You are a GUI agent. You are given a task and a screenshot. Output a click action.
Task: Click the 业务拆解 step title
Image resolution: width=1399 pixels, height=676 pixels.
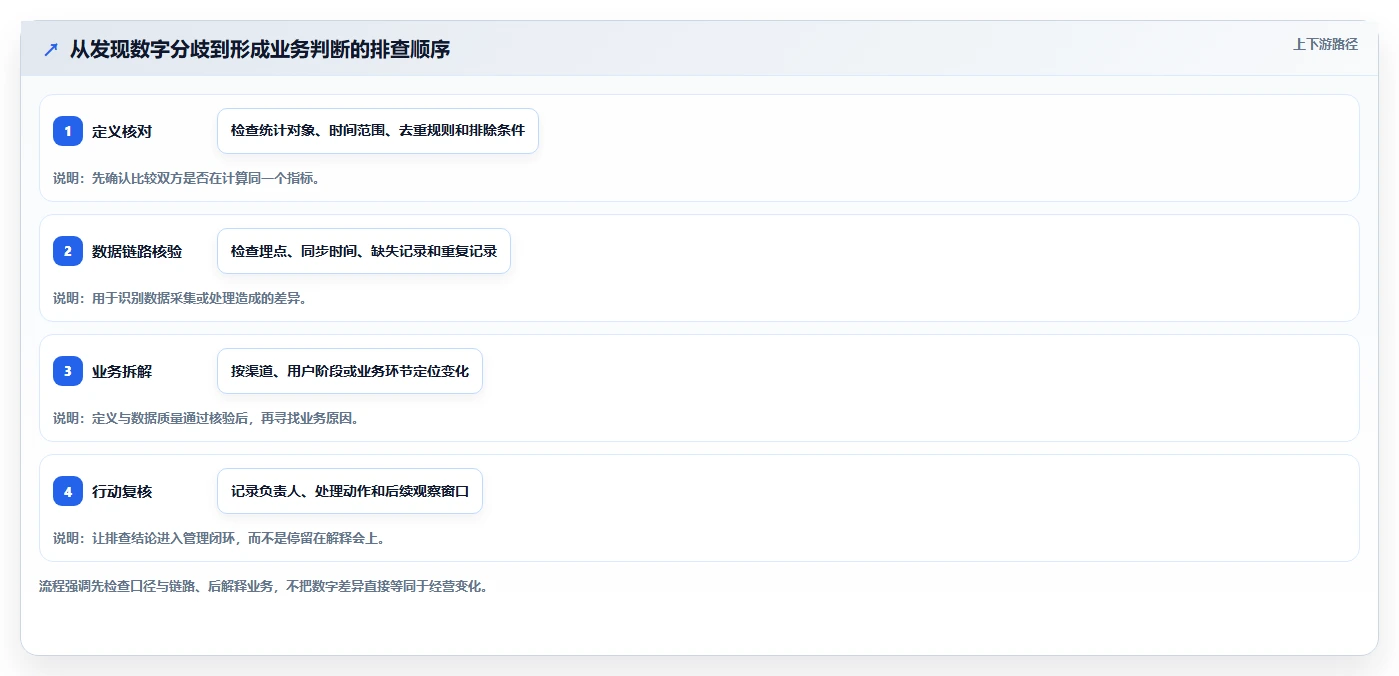[122, 371]
